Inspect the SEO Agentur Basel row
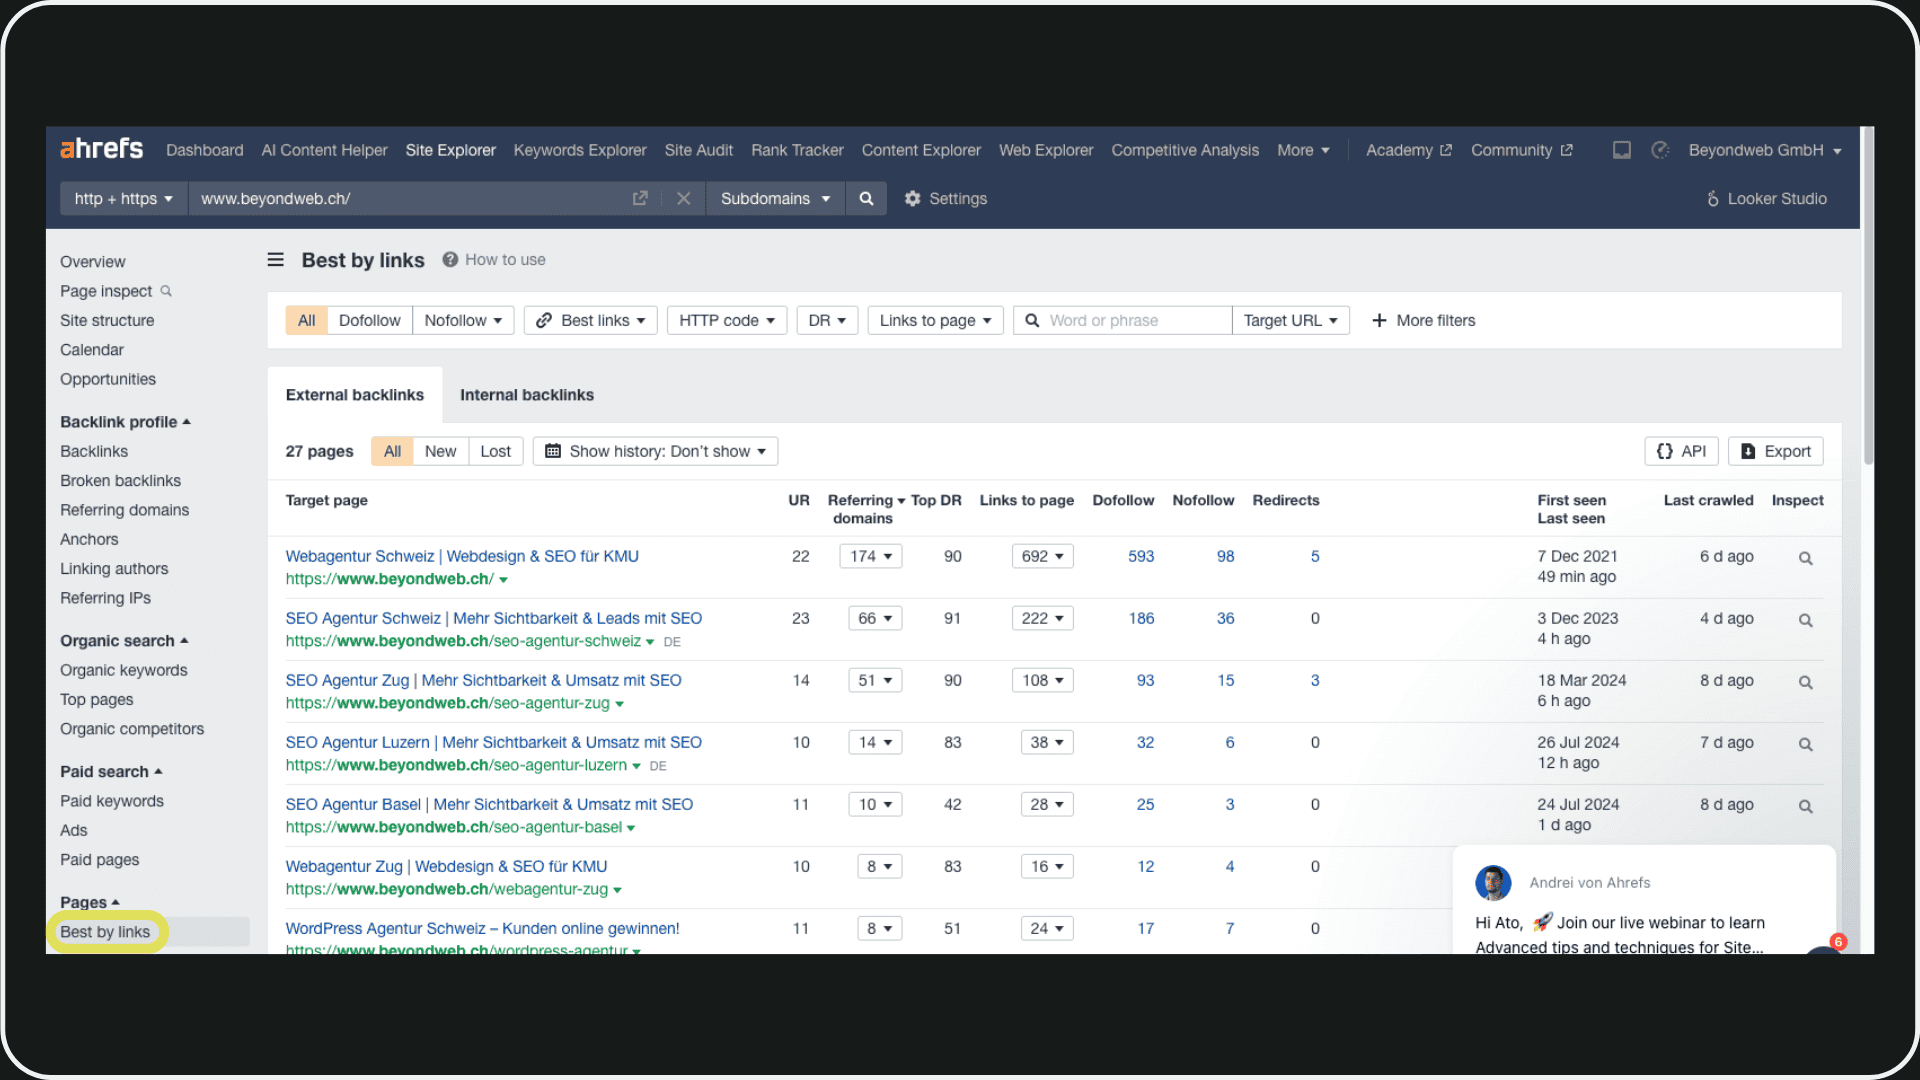Screen dimensions: 1920x1080 pyautogui.click(x=1805, y=806)
